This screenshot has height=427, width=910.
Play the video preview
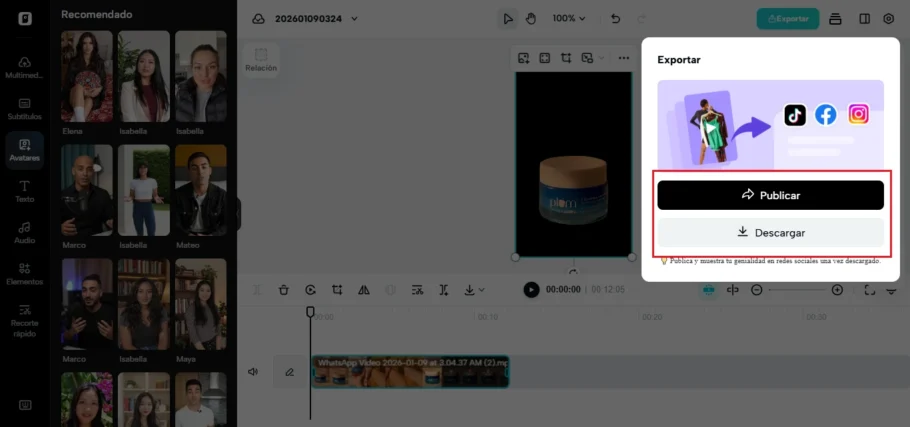[531, 290]
